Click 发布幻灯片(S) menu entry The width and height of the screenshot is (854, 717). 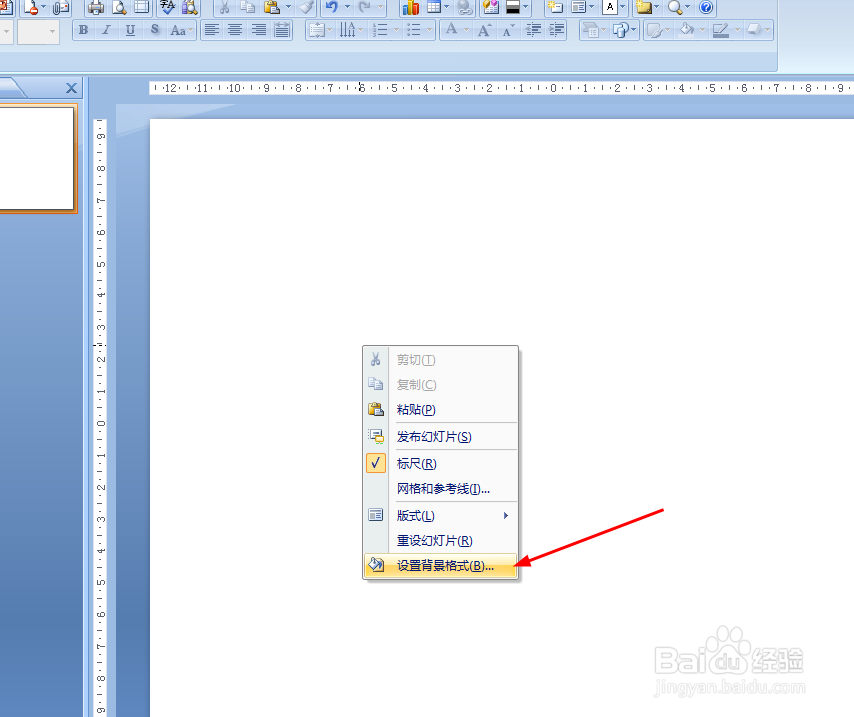[x=440, y=436]
